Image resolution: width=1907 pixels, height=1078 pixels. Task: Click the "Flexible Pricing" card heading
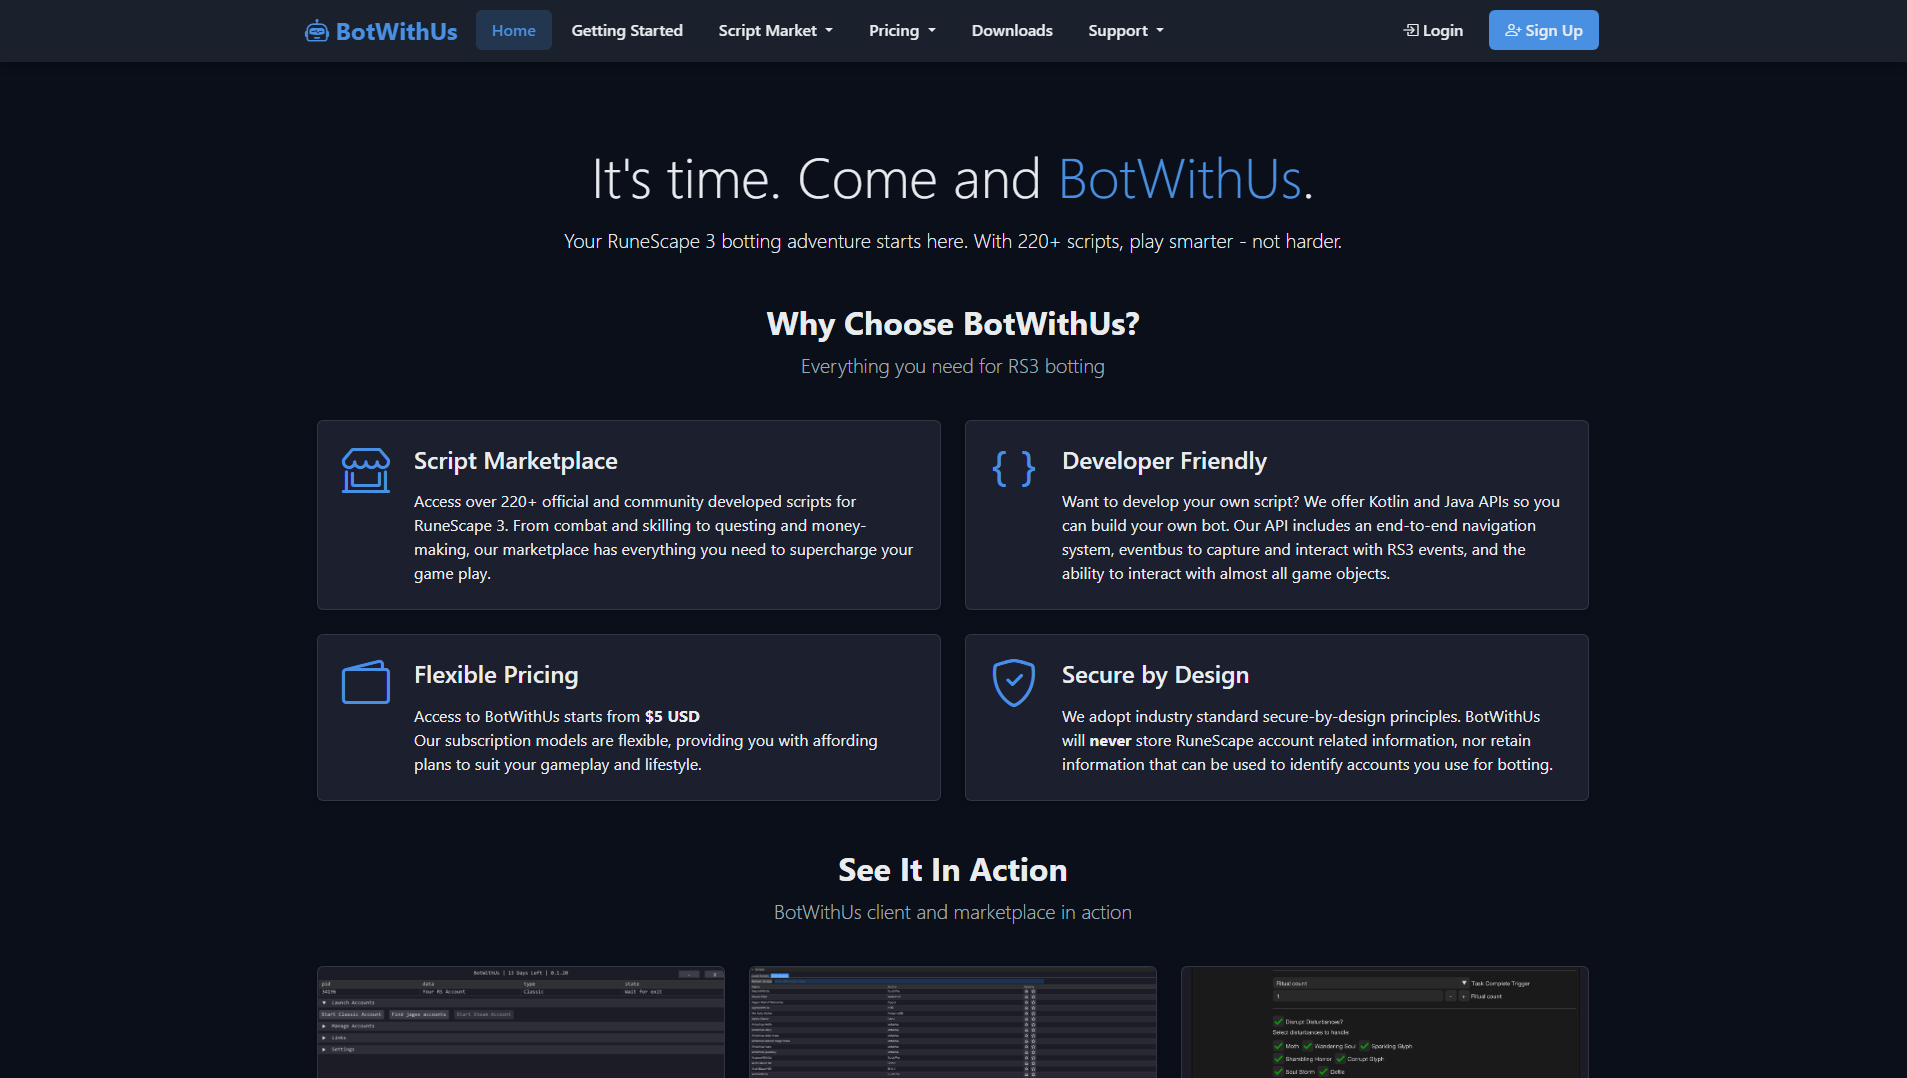496,675
